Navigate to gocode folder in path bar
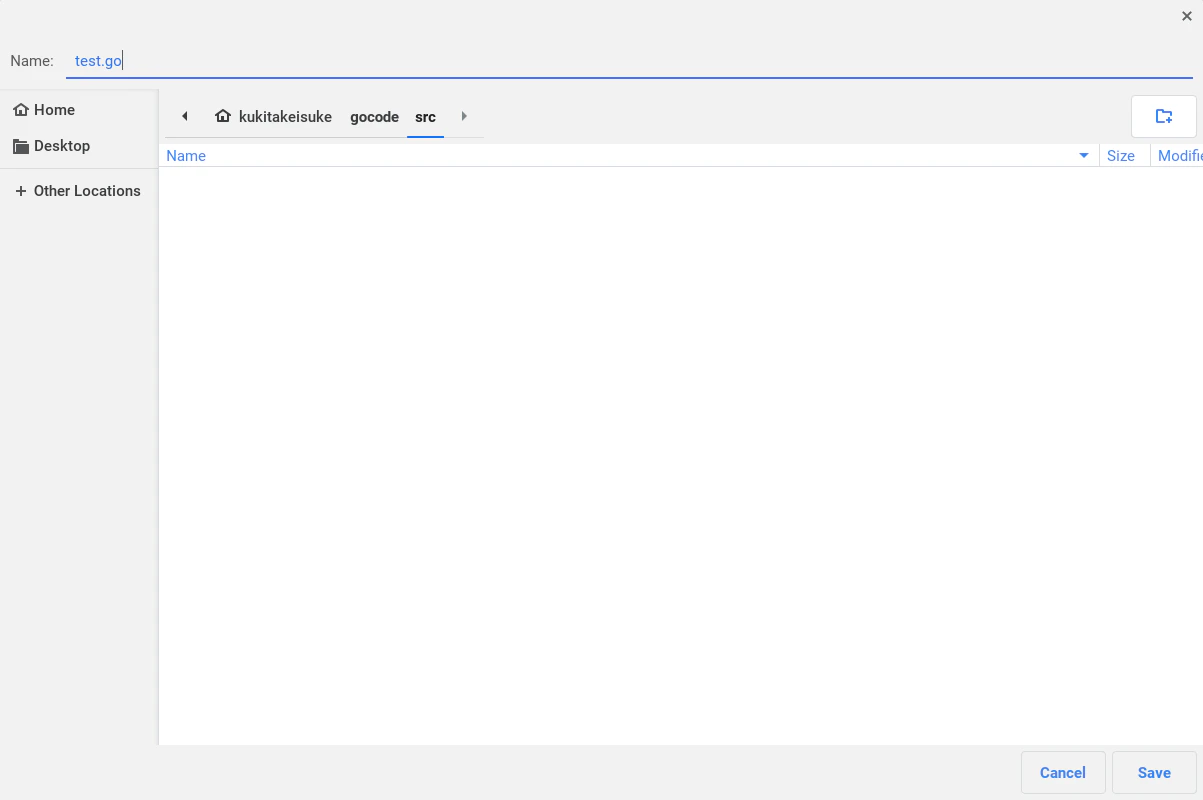Screen dimensions: 1203x800 374,117
